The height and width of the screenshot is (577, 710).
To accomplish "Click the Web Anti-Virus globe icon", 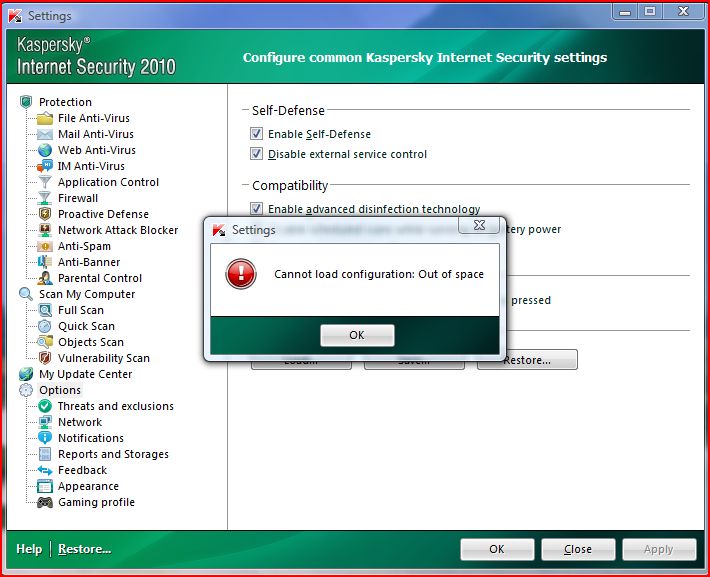I will pyautogui.click(x=45, y=150).
